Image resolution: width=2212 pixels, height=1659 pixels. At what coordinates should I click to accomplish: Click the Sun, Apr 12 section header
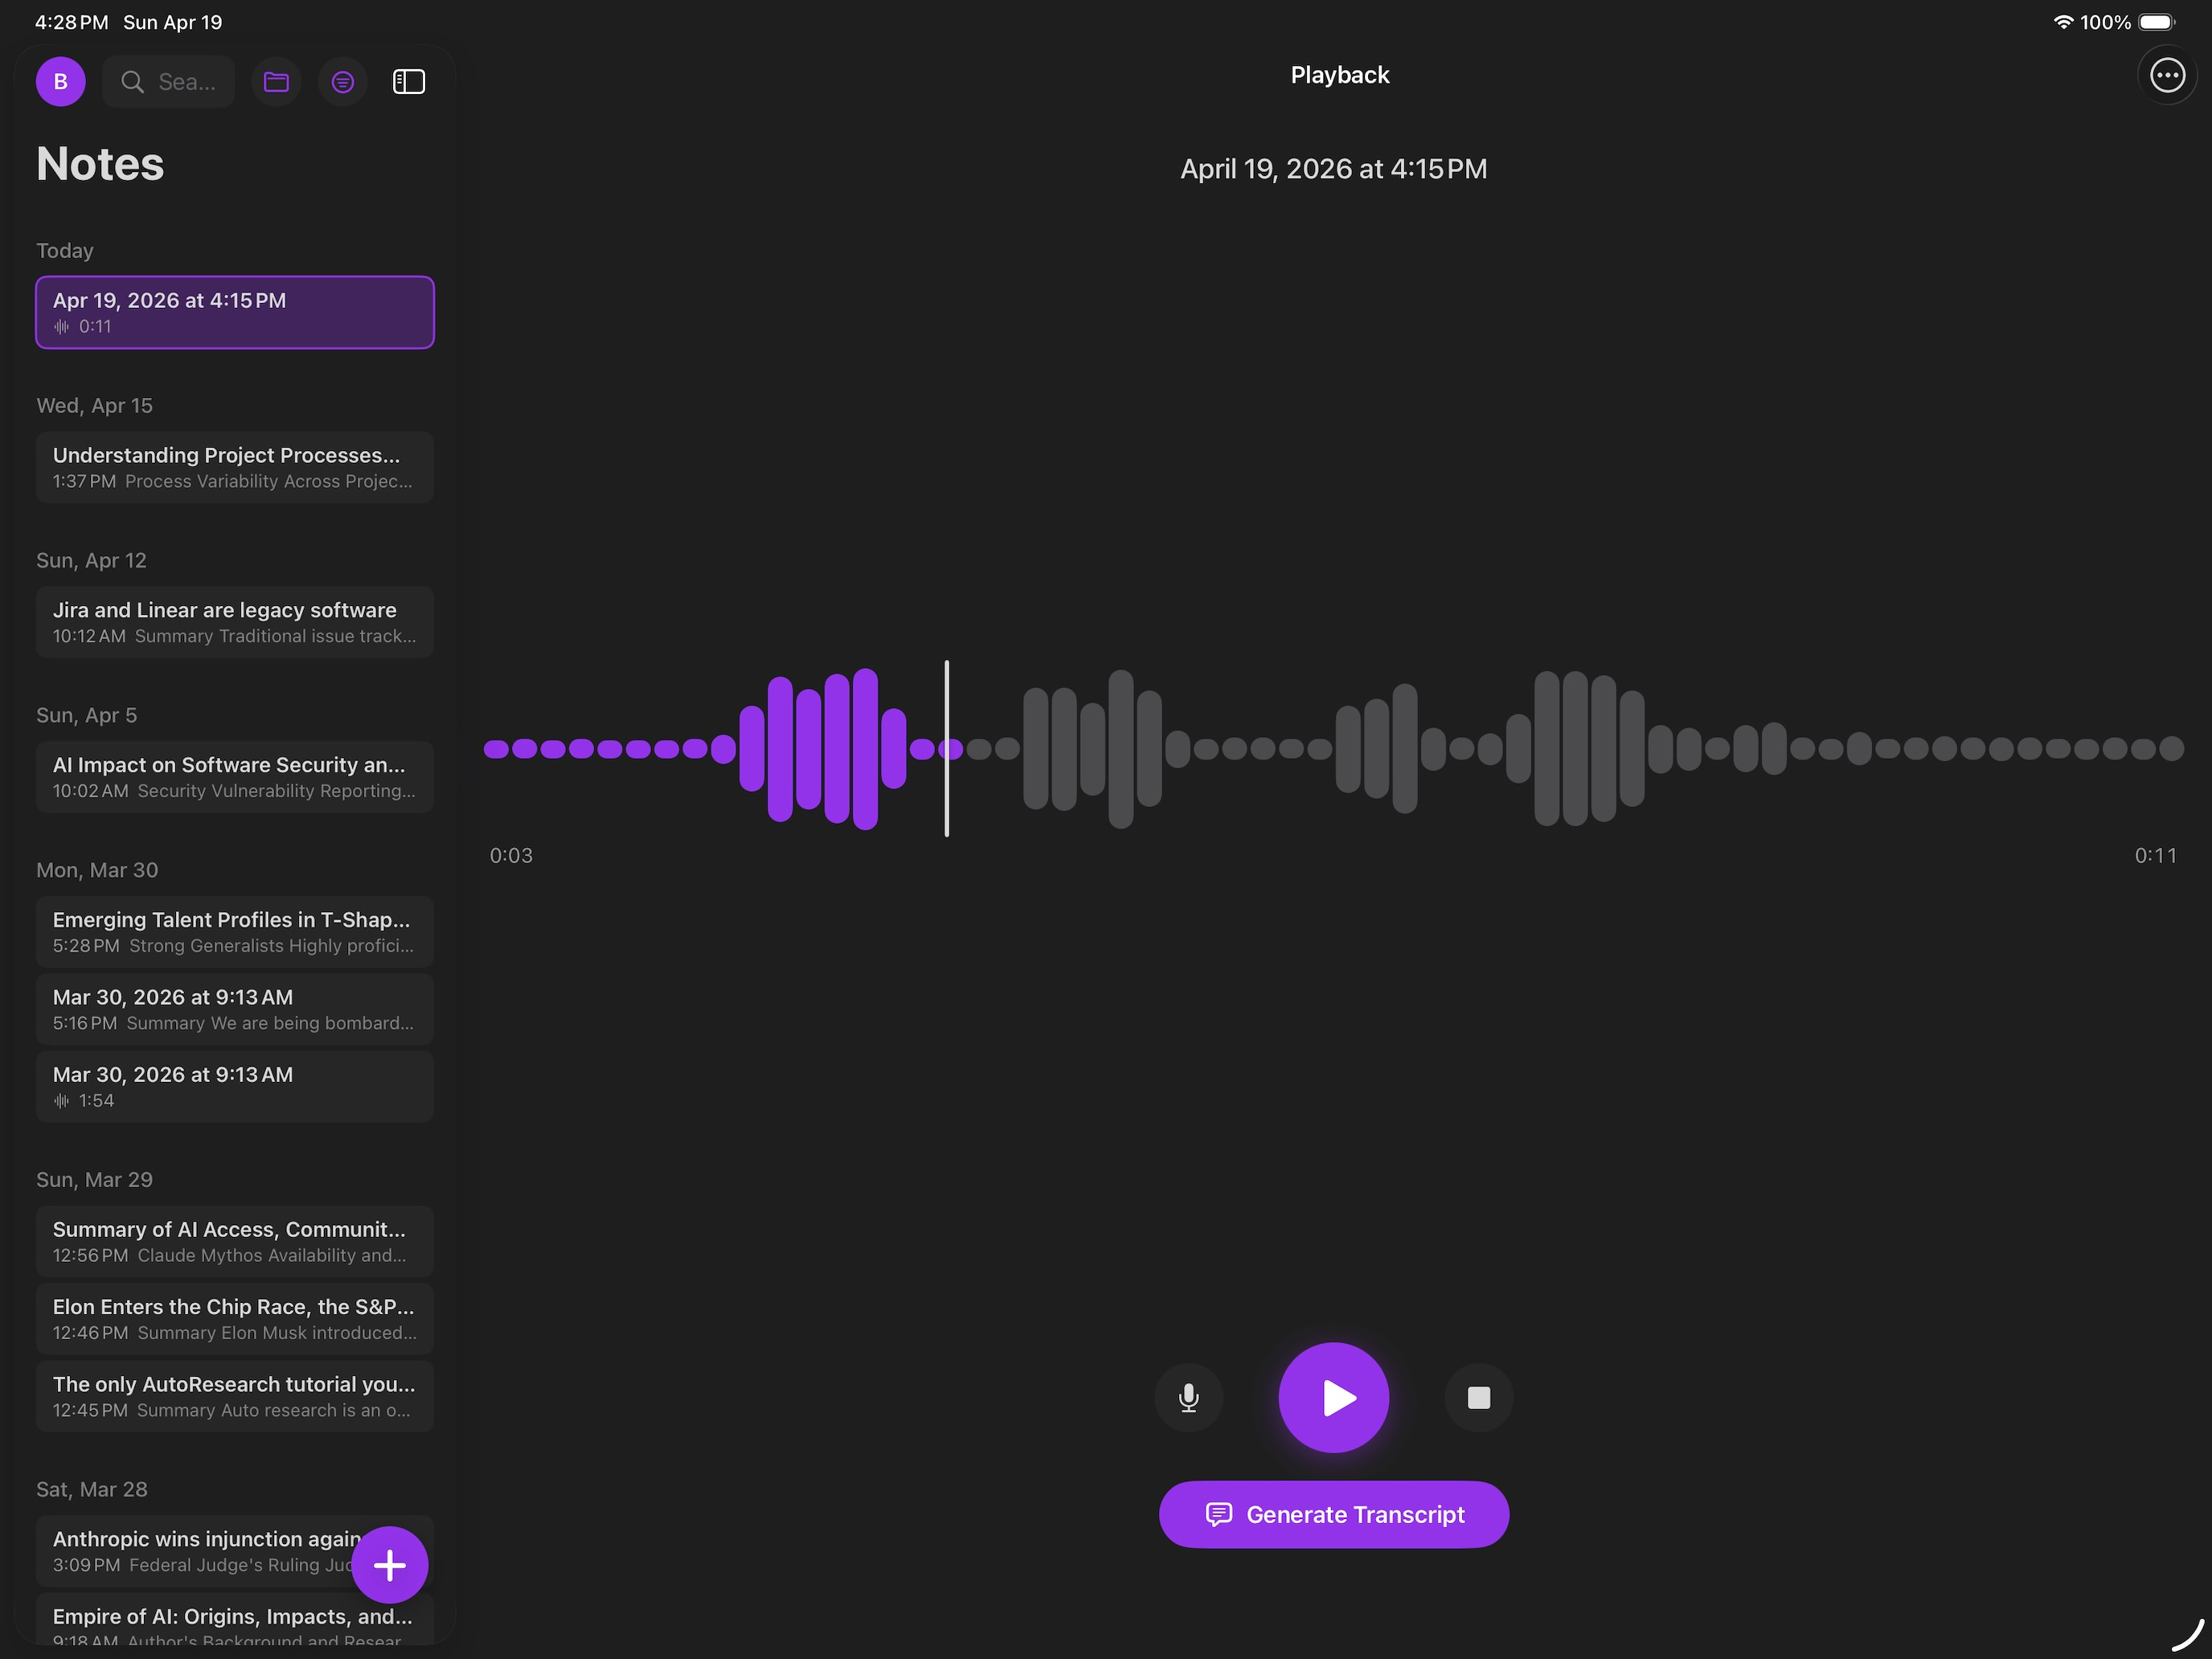coord(91,560)
